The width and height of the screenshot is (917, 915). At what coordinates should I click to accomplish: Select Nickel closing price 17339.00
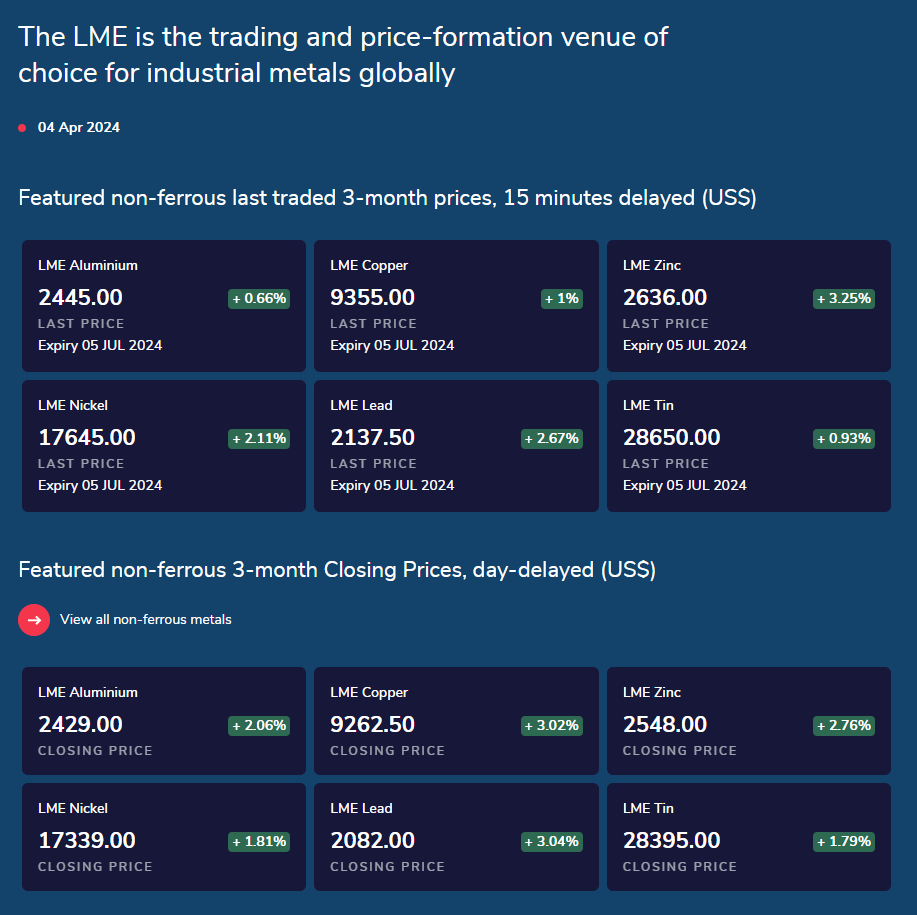pos(87,840)
